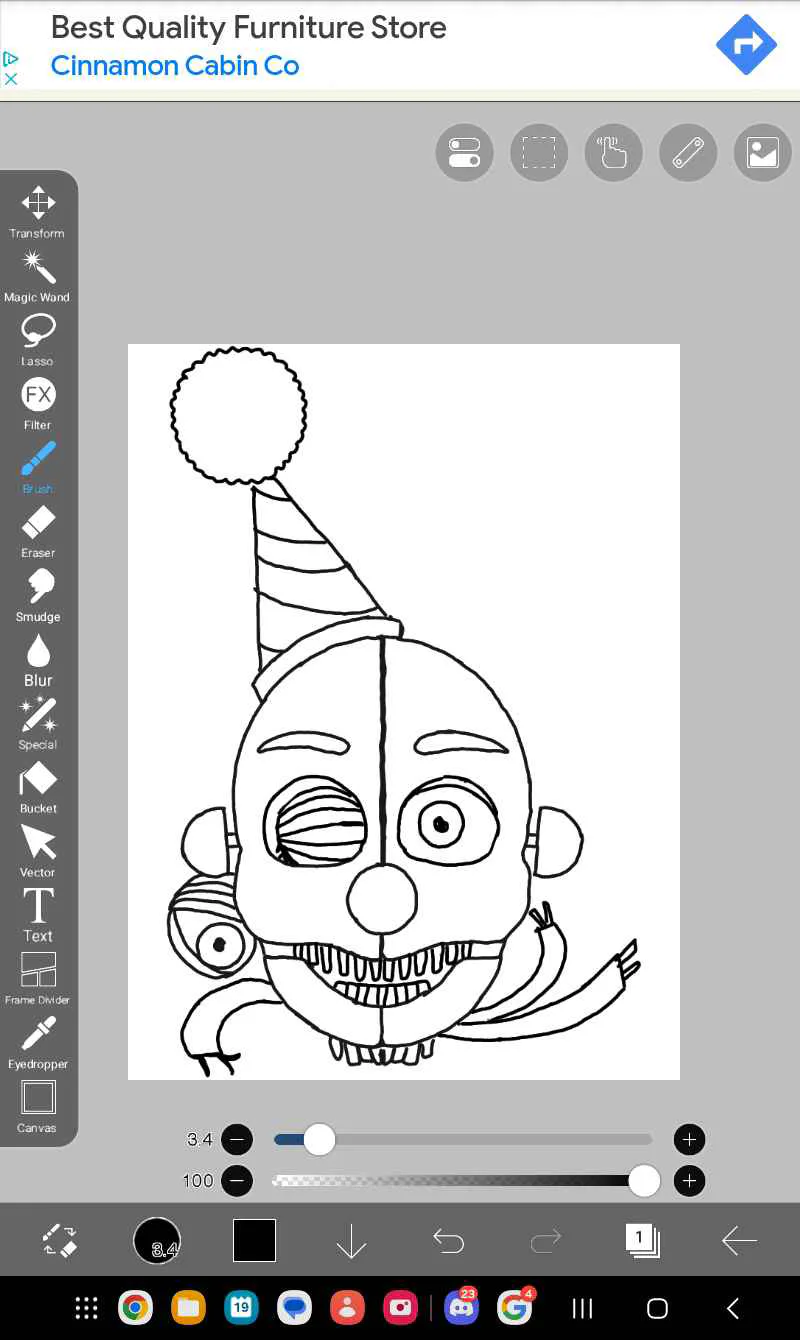The height and width of the screenshot is (1340, 800).
Task: Decrease brush thickness with minus button
Action: click(237, 1139)
